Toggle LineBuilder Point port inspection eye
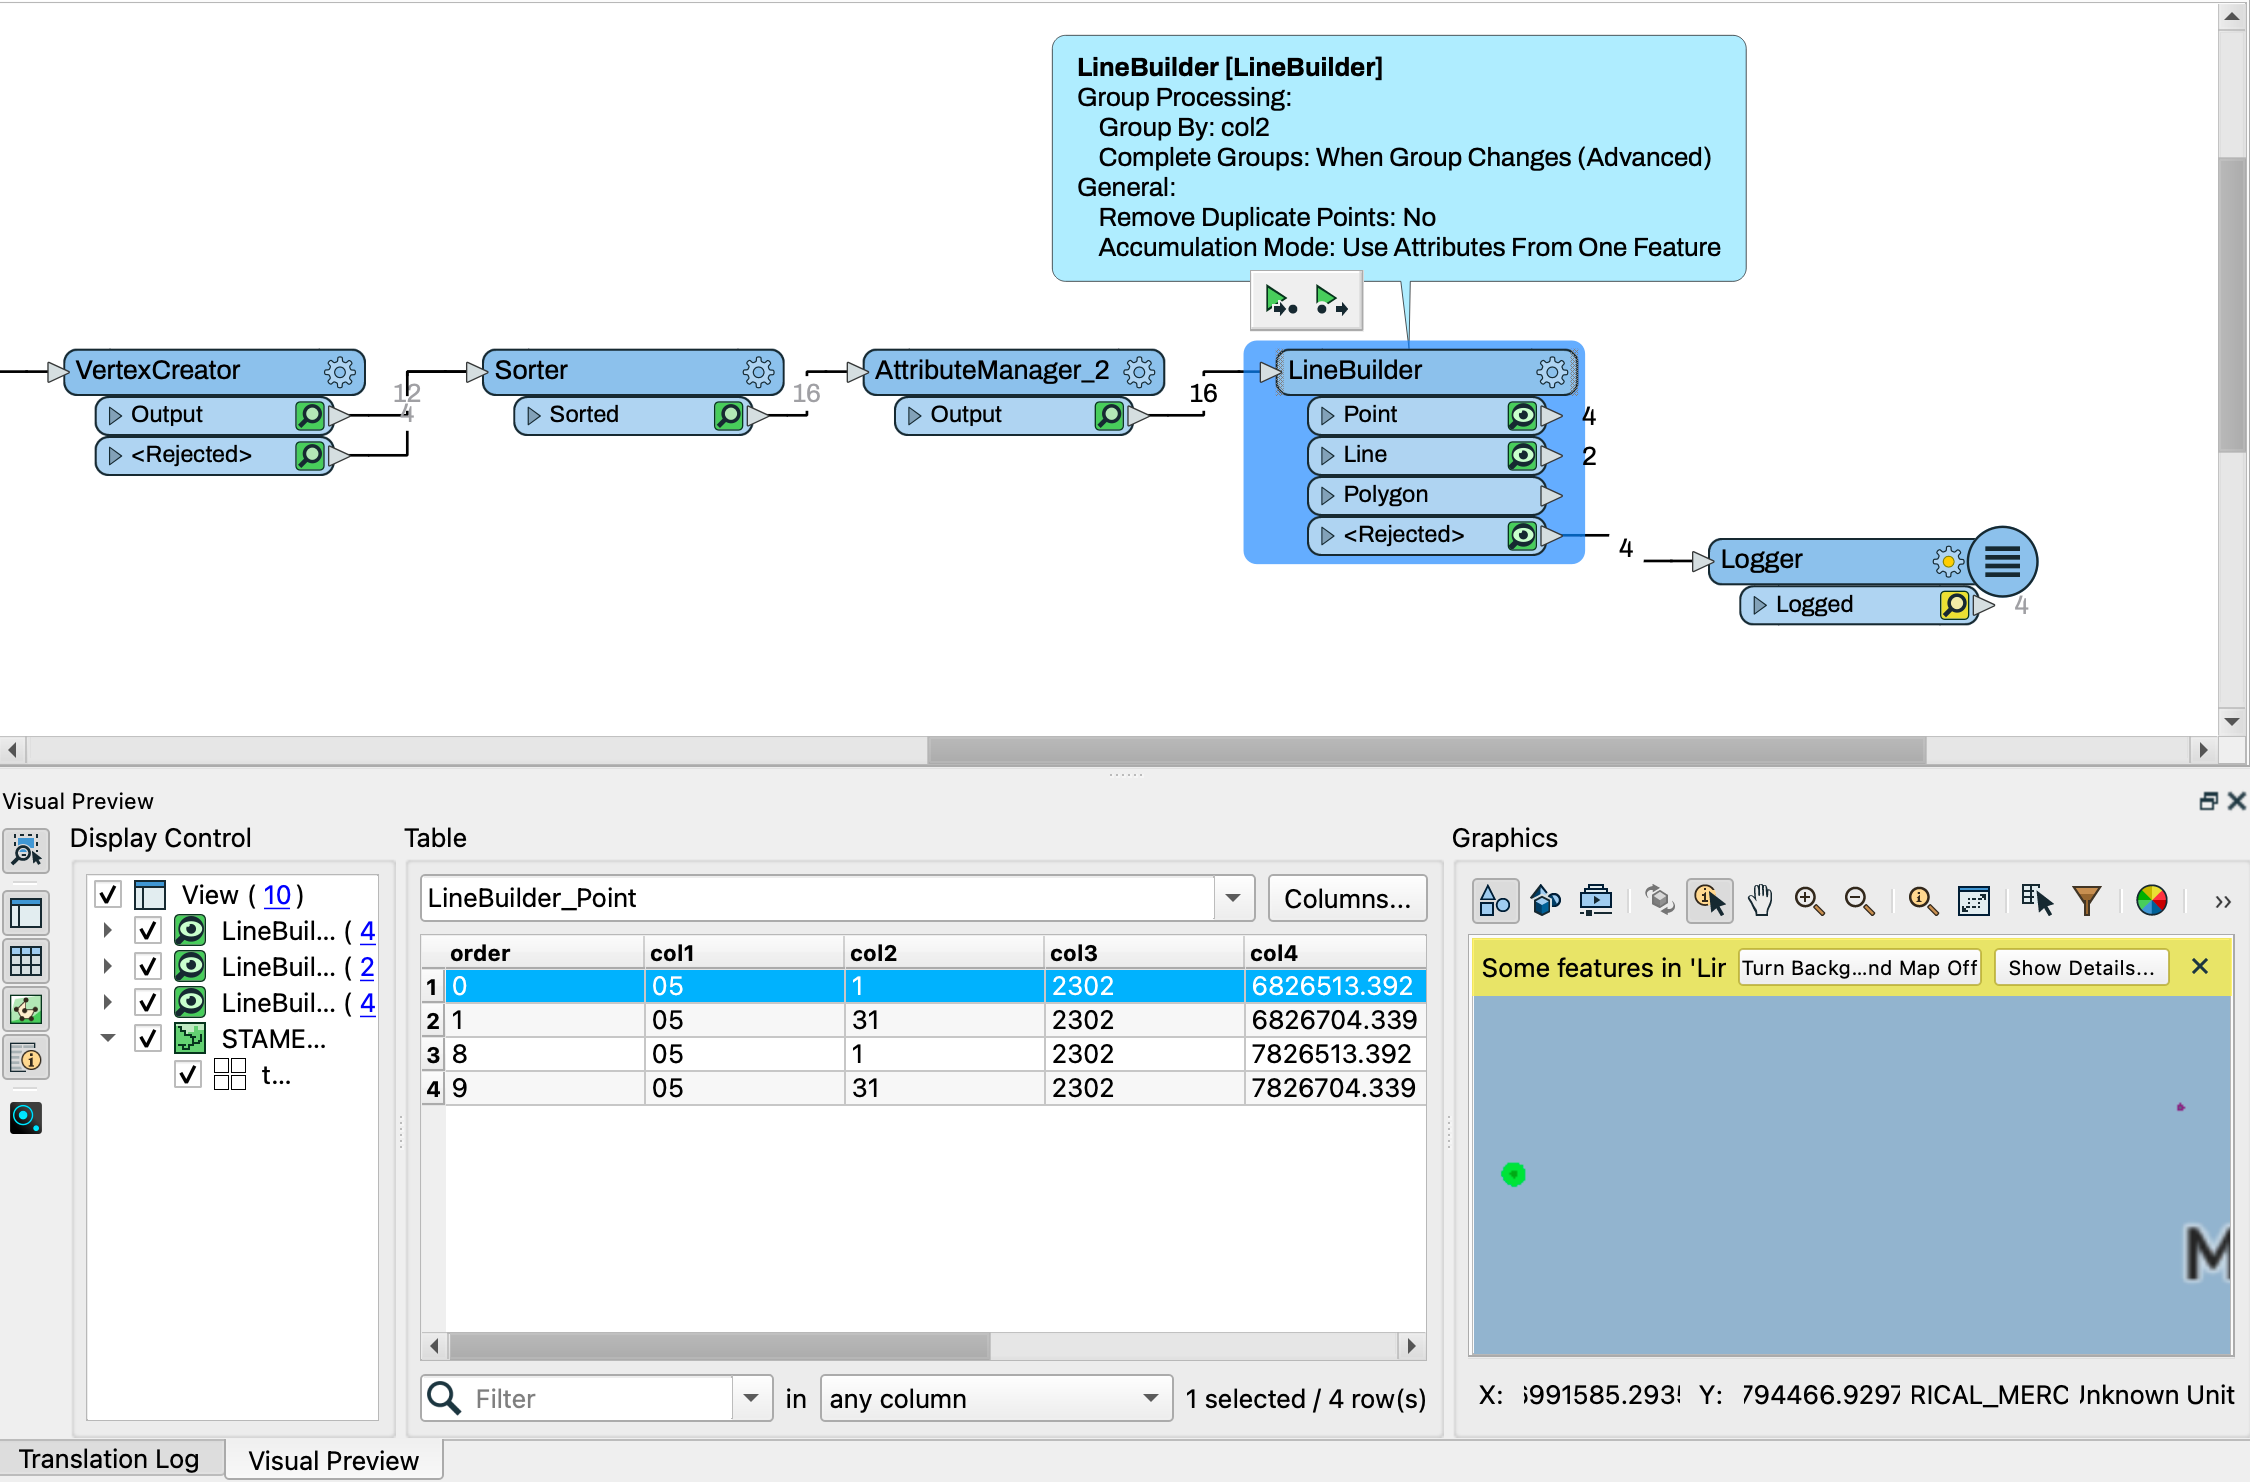Screen dimensions: 2250x1482 point(1522,415)
